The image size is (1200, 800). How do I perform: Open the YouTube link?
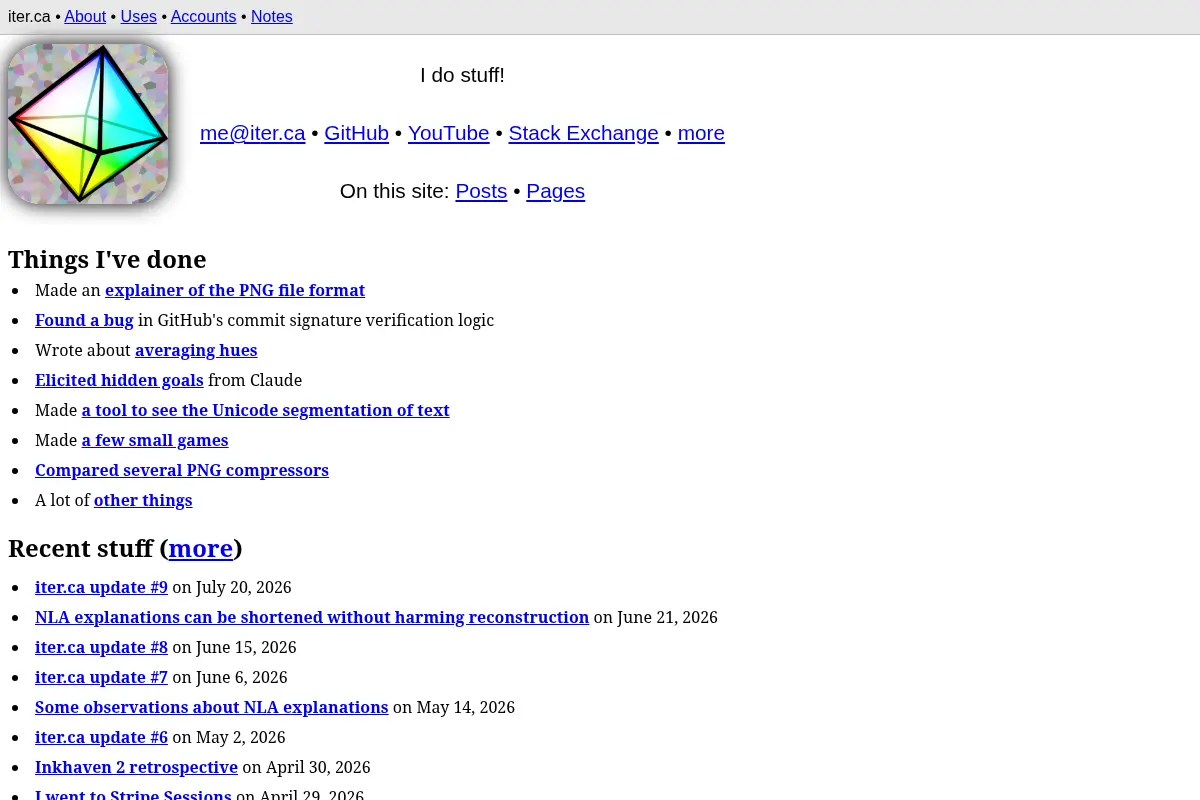pyautogui.click(x=449, y=133)
